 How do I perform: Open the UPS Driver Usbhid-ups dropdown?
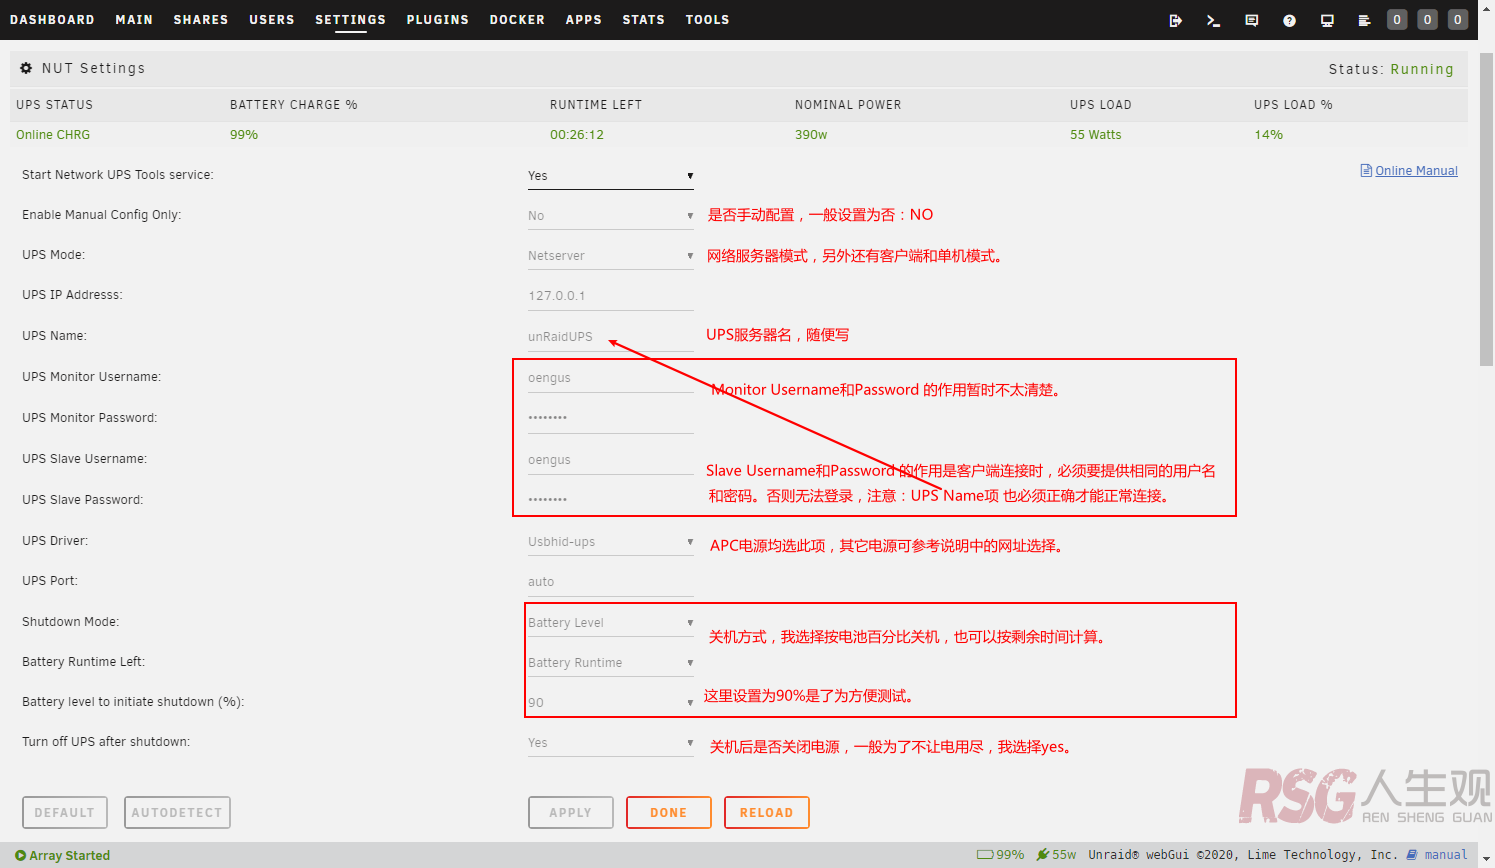611,542
